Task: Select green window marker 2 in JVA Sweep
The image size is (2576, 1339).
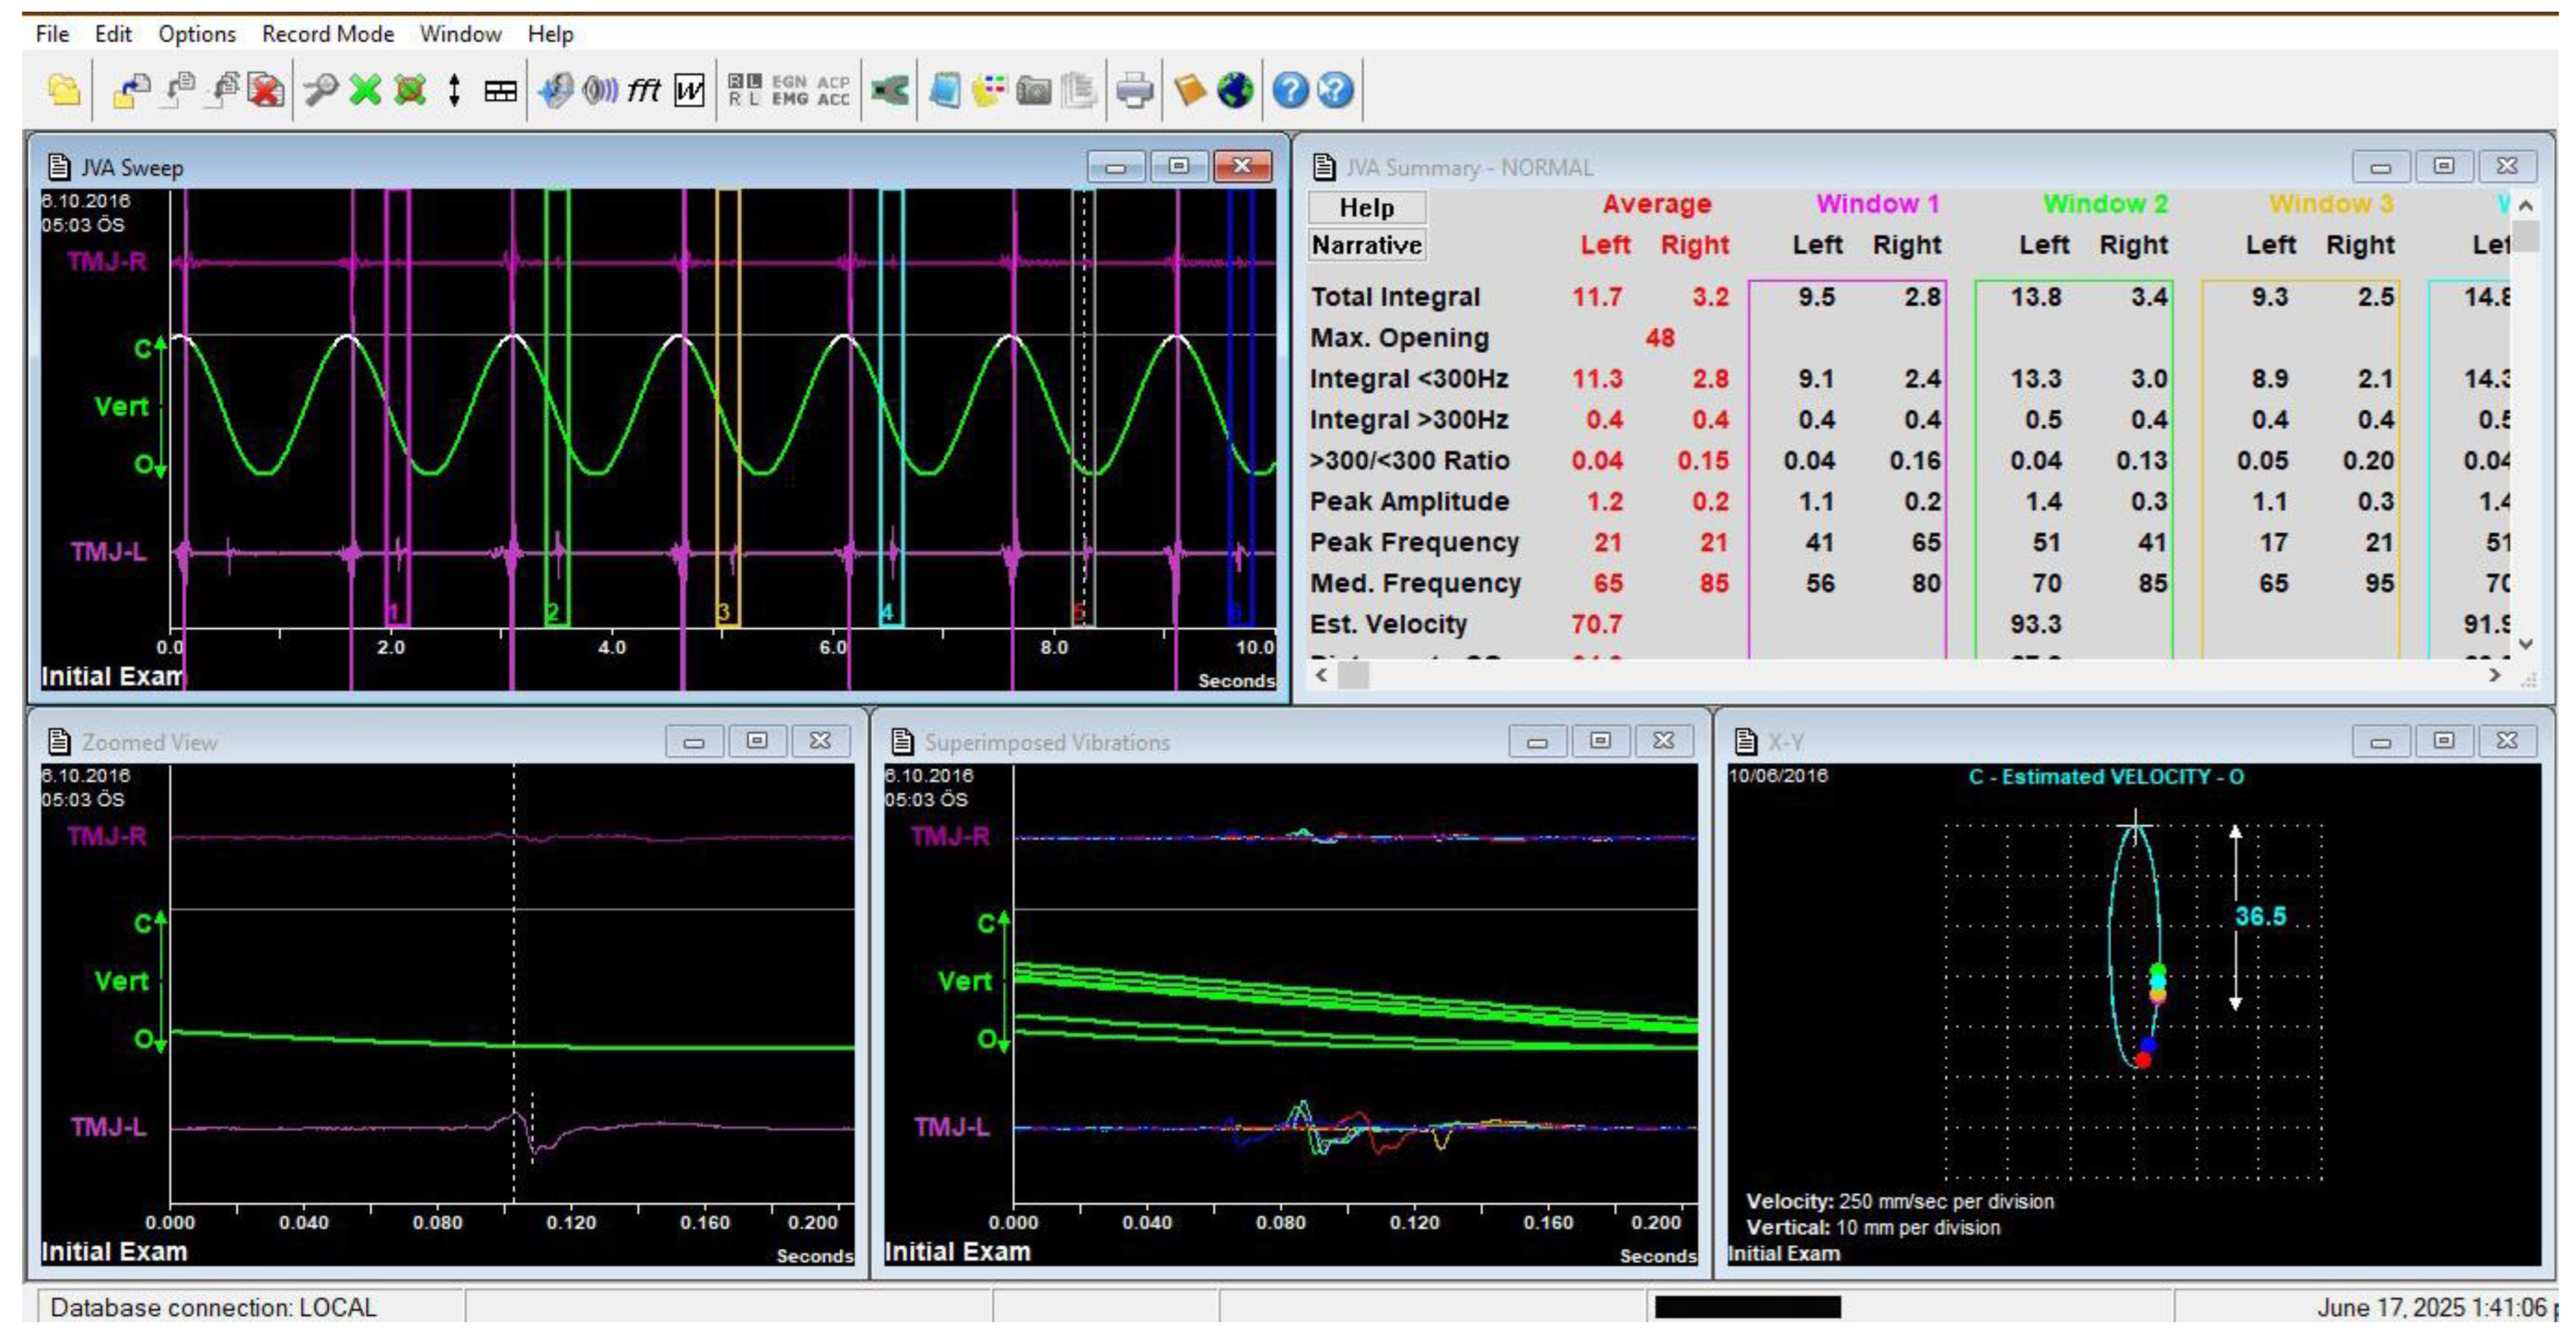Action: click(552, 613)
